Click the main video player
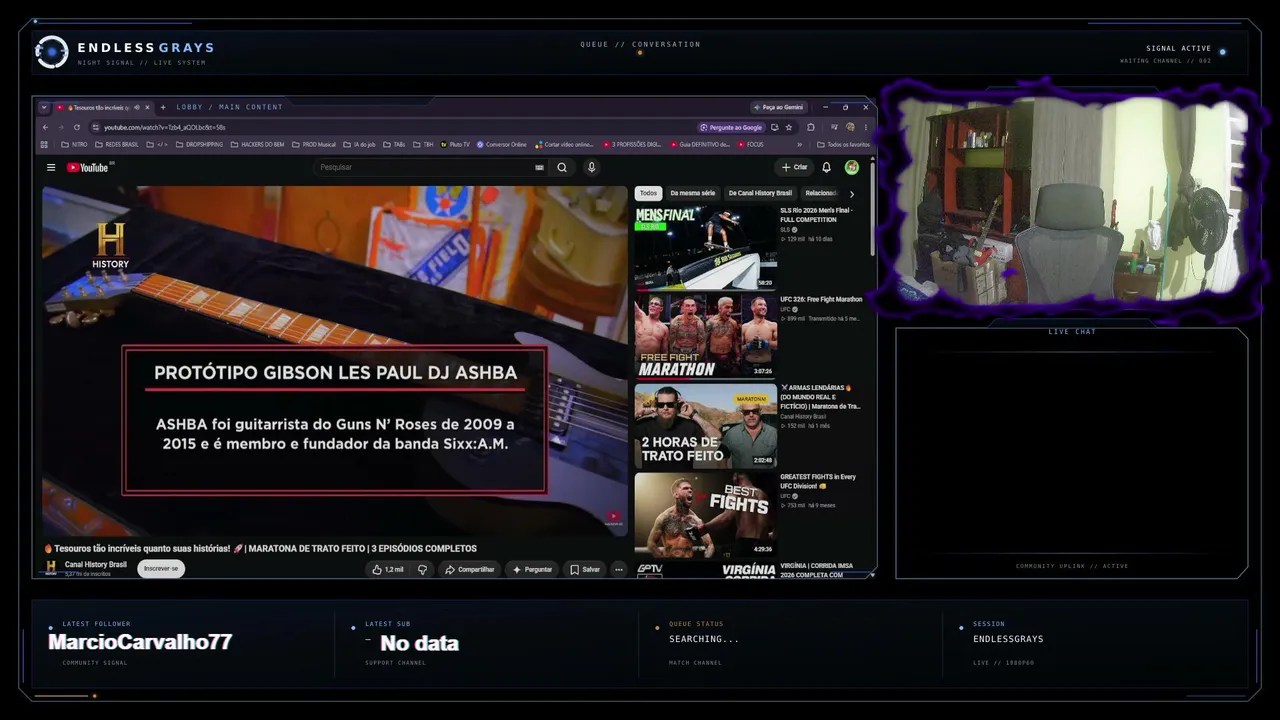The height and width of the screenshot is (720, 1280). [x=335, y=361]
